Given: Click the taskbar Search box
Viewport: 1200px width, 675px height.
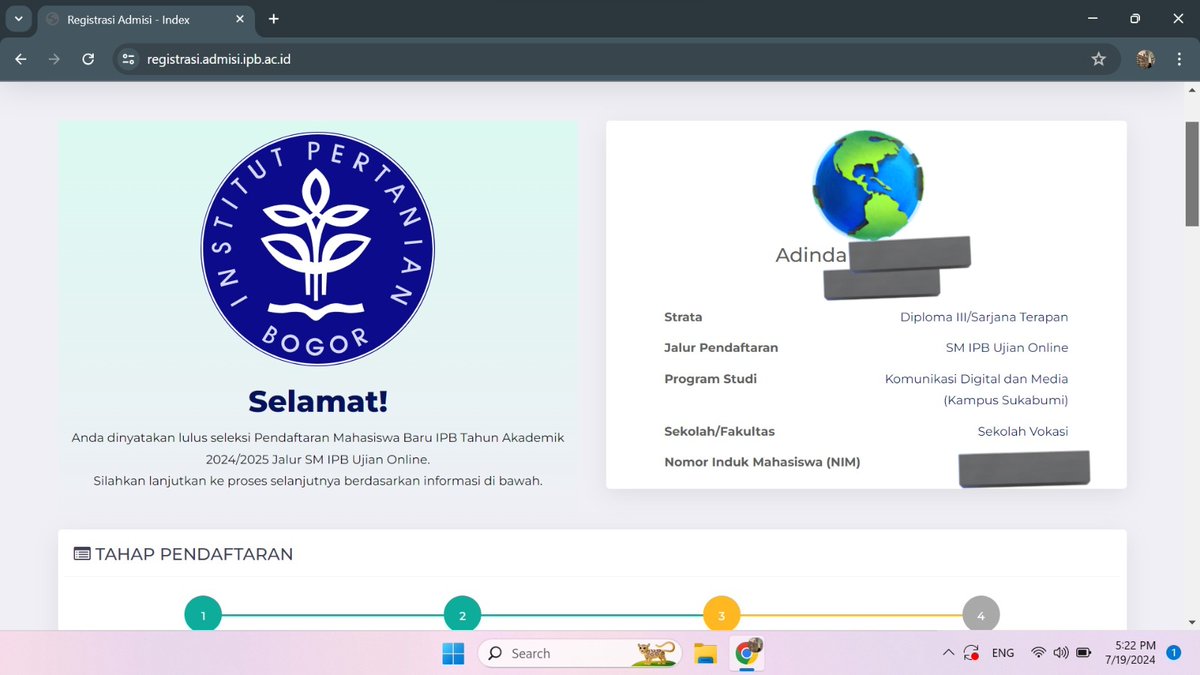Looking at the screenshot, I should 579,653.
